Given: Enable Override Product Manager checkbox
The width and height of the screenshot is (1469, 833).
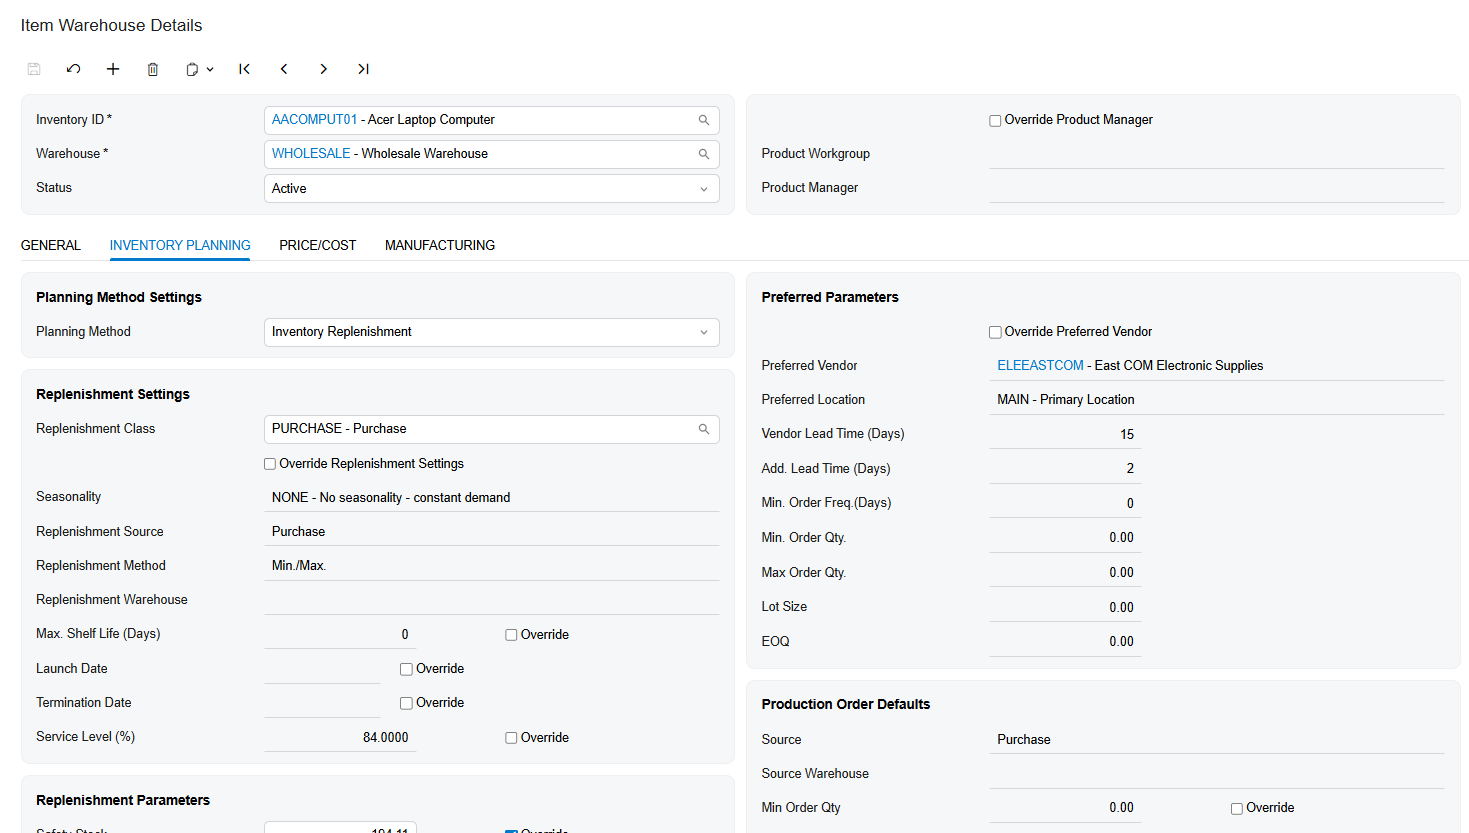Looking at the screenshot, I should (995, 121).
